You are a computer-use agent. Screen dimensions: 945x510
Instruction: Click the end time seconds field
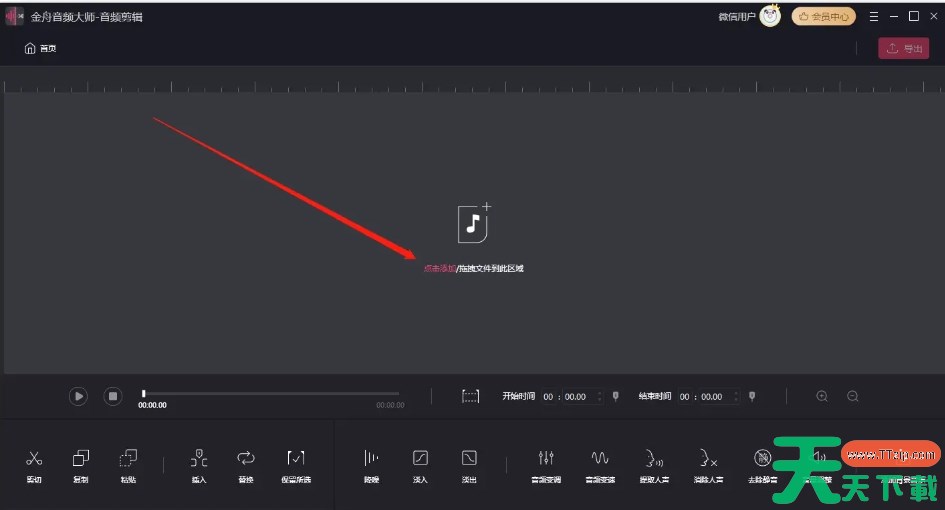pos(712,397)
